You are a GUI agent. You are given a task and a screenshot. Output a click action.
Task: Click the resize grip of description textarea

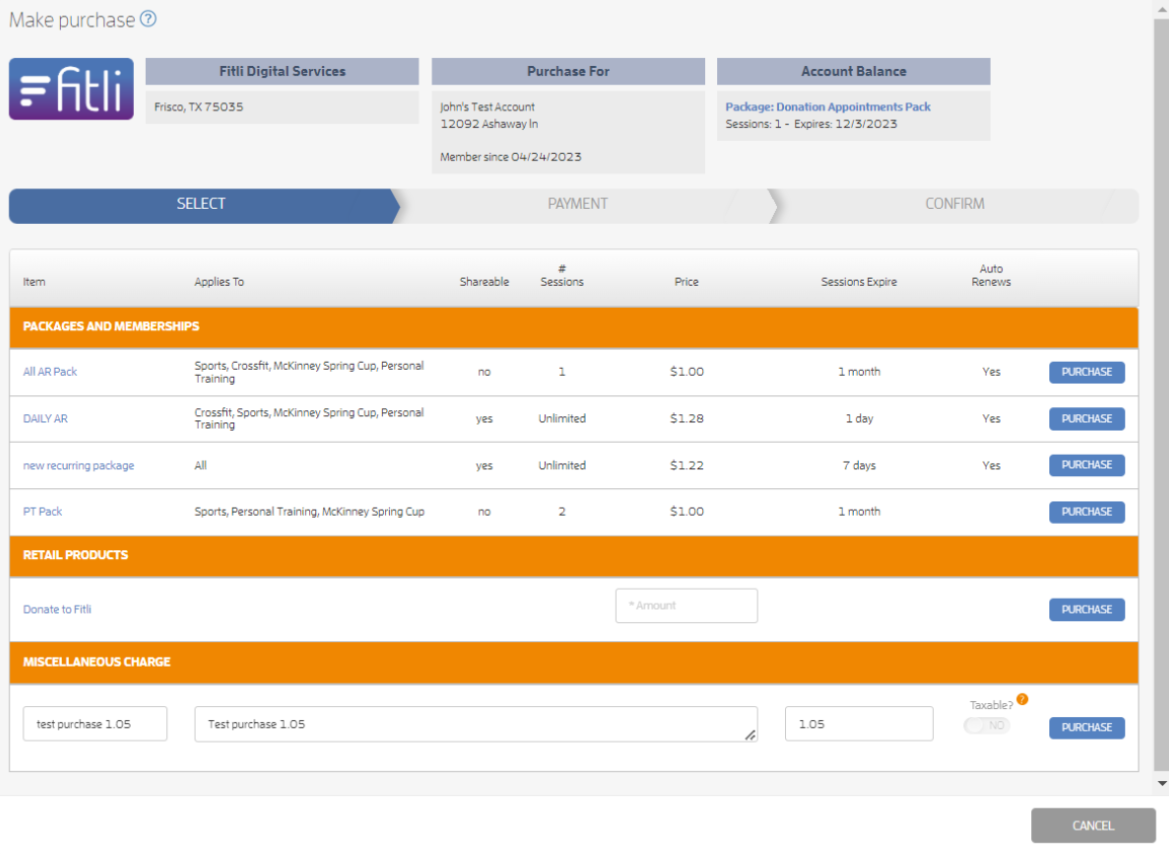click(750, 735)
